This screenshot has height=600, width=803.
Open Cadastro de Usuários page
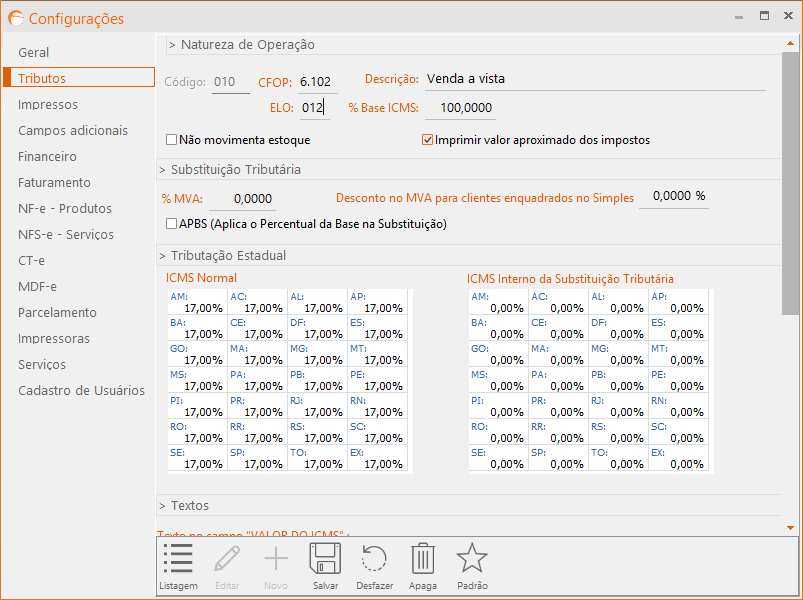point(81,390)
